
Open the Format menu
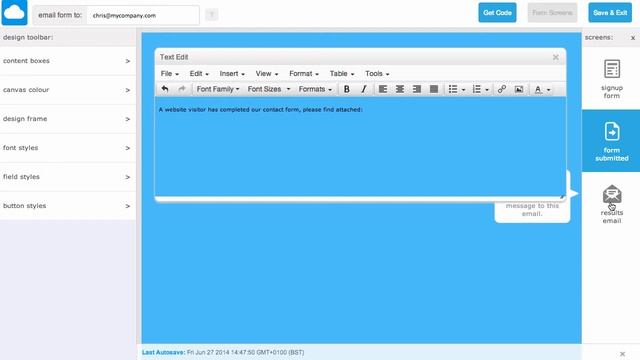(304, 73)
